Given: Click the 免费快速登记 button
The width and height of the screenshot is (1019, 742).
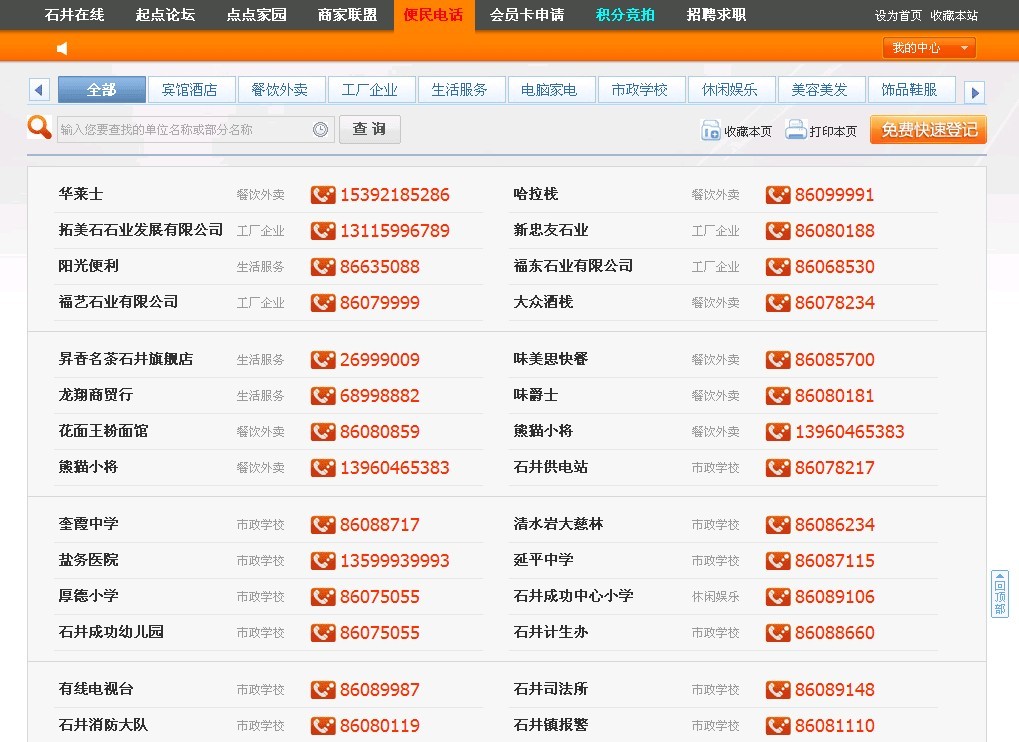Looking at the screenshot, I should pos(928,130).
